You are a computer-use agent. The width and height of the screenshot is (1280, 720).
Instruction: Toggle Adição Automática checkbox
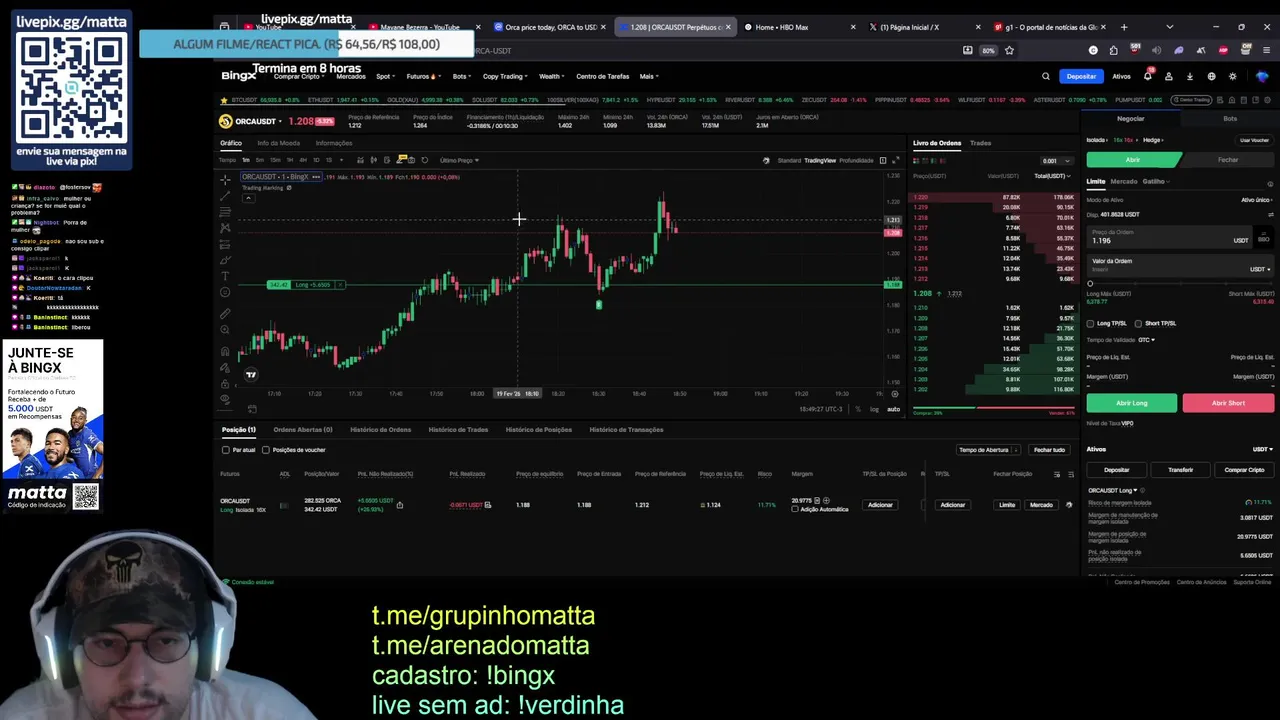coord(795,509)
